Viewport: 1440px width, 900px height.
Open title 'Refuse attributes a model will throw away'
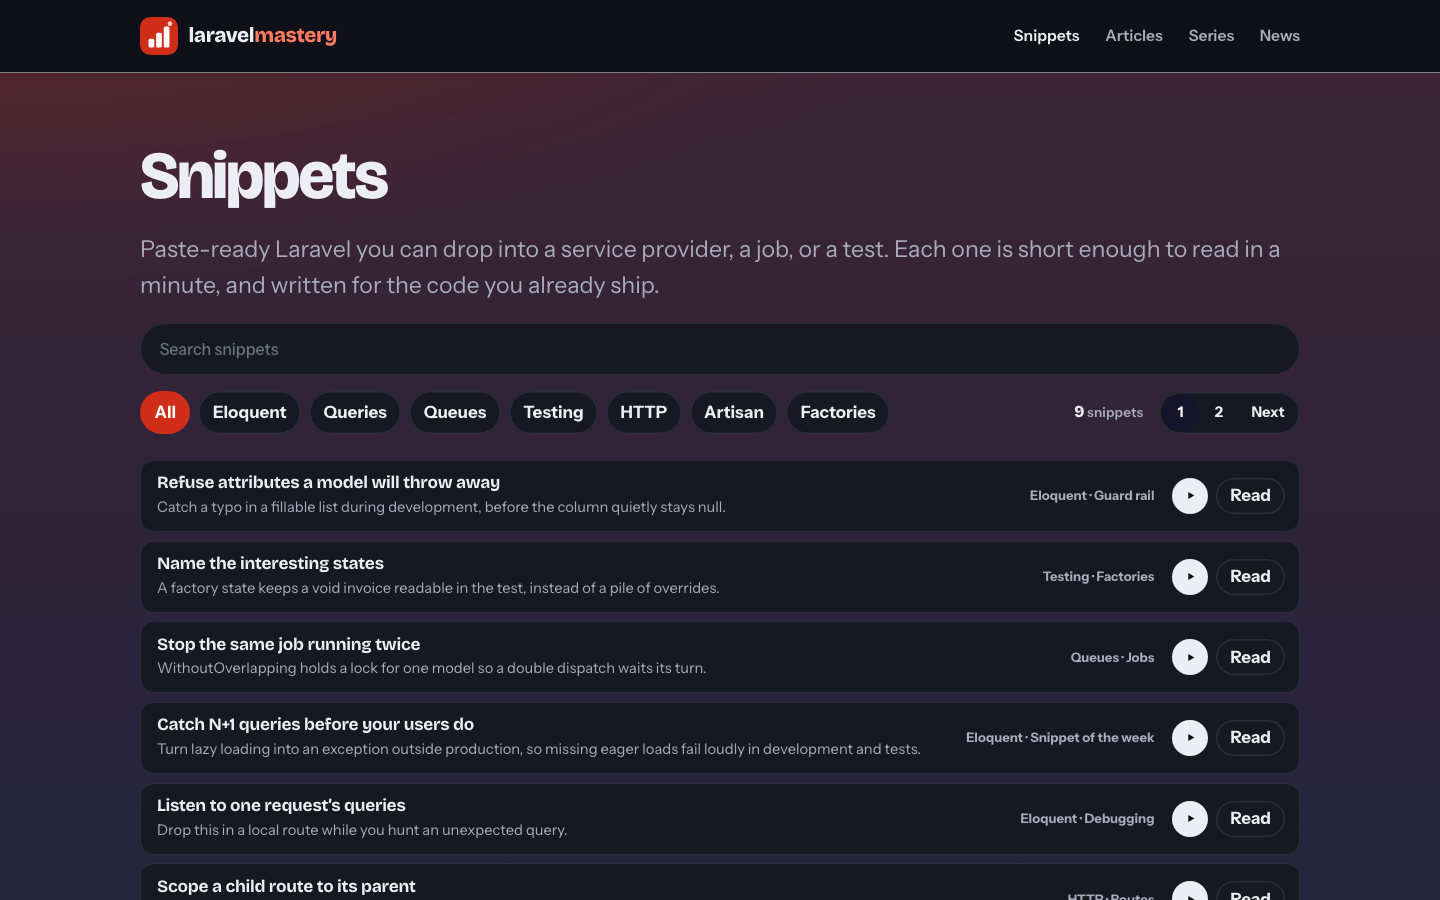[328, 482]
